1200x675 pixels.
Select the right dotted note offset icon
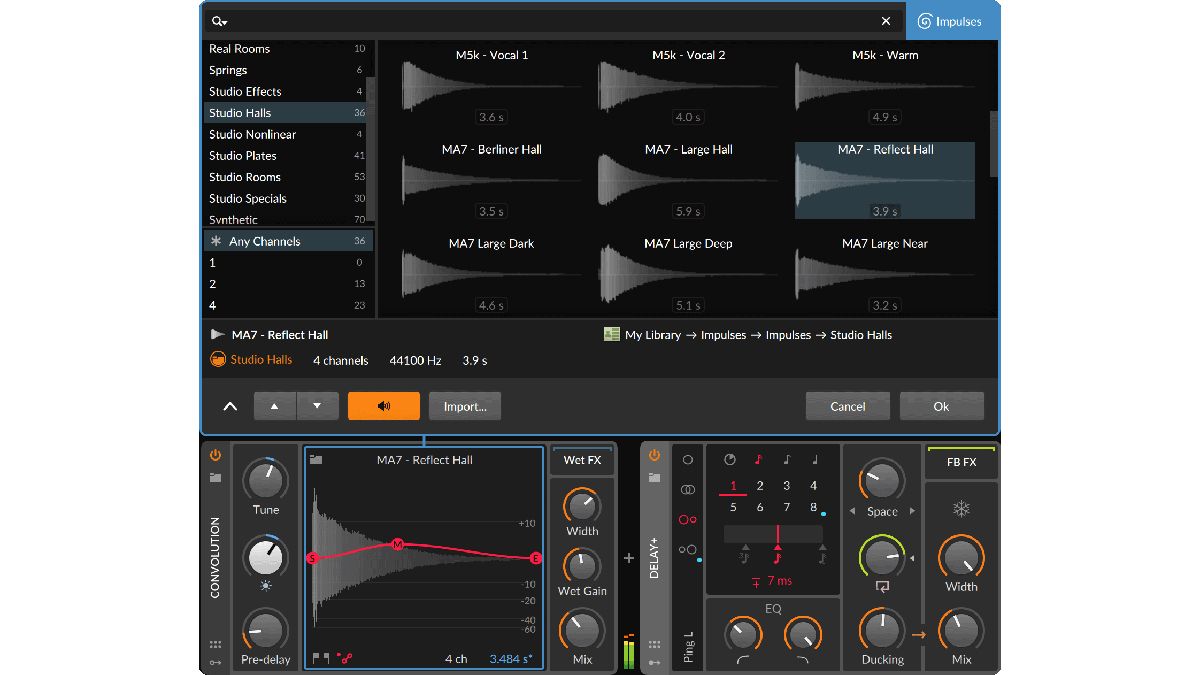click(x=822, y=554)
